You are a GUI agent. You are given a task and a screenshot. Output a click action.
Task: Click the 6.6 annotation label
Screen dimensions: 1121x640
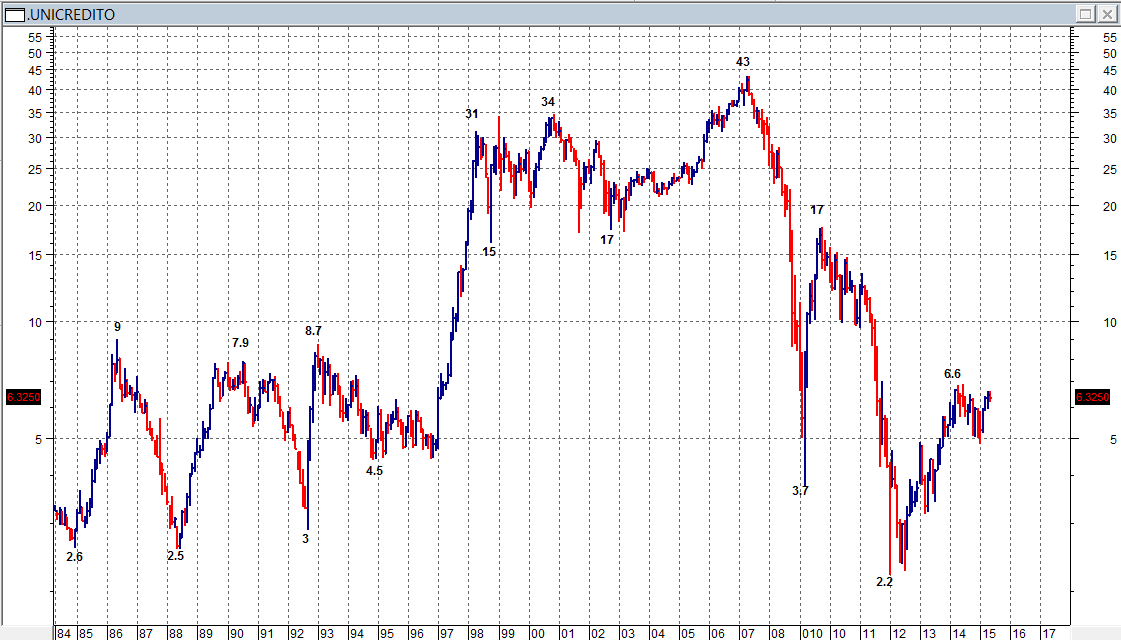952,374
